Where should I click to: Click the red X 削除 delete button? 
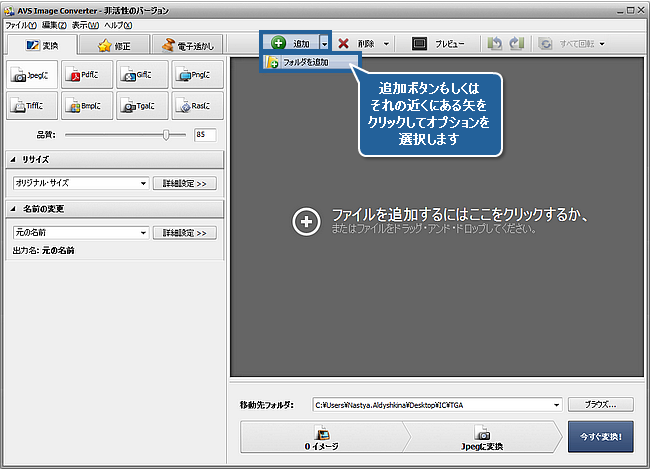pyautogui.click(x=357, y=43)
